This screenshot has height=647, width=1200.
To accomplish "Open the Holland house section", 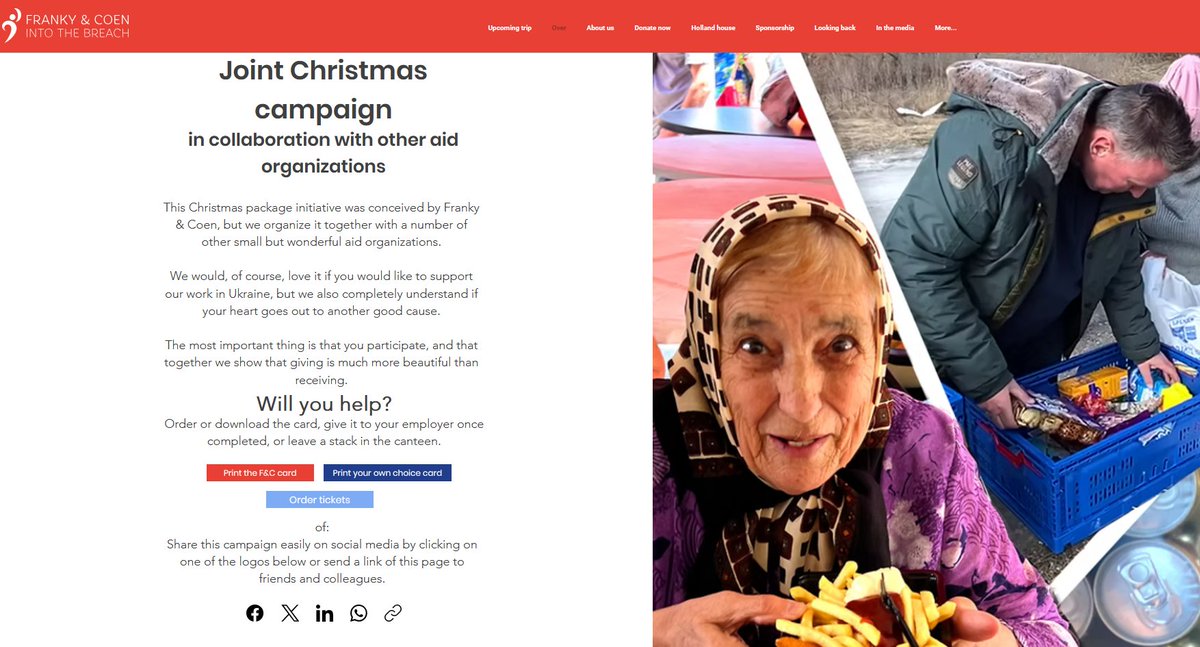I will point(713,28).
